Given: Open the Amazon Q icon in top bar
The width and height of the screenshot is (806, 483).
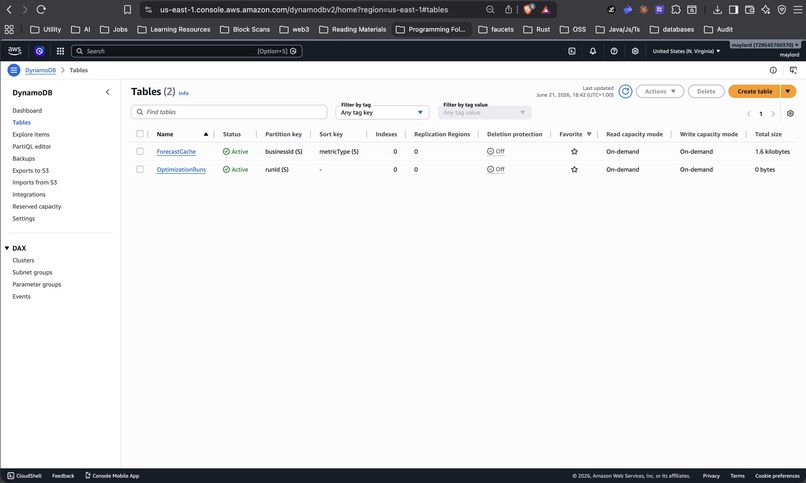Looking at the screenshot, I should coord(39,51).
